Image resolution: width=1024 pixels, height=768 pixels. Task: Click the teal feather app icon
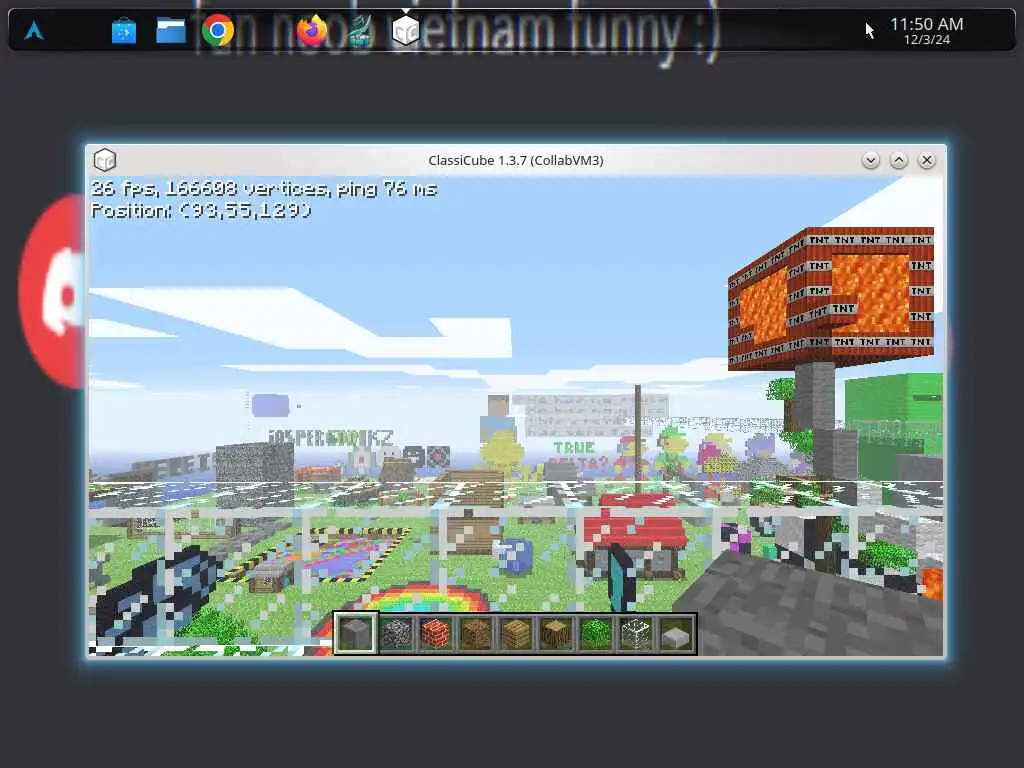(x=359, y=31)
